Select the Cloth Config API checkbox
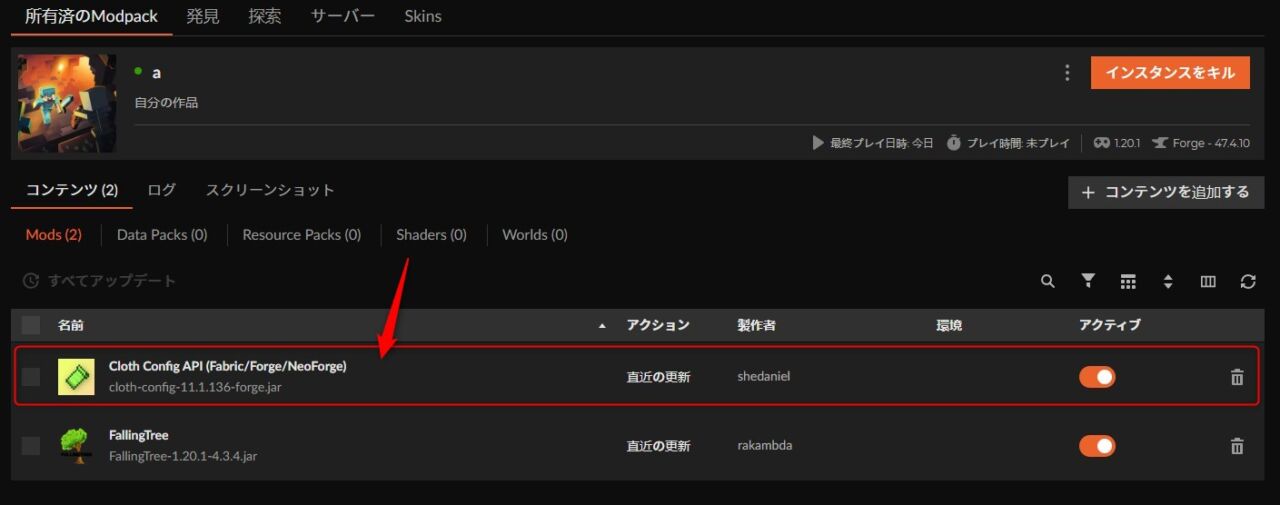The width and height of the screenshot is (1280, 505). 31,376
